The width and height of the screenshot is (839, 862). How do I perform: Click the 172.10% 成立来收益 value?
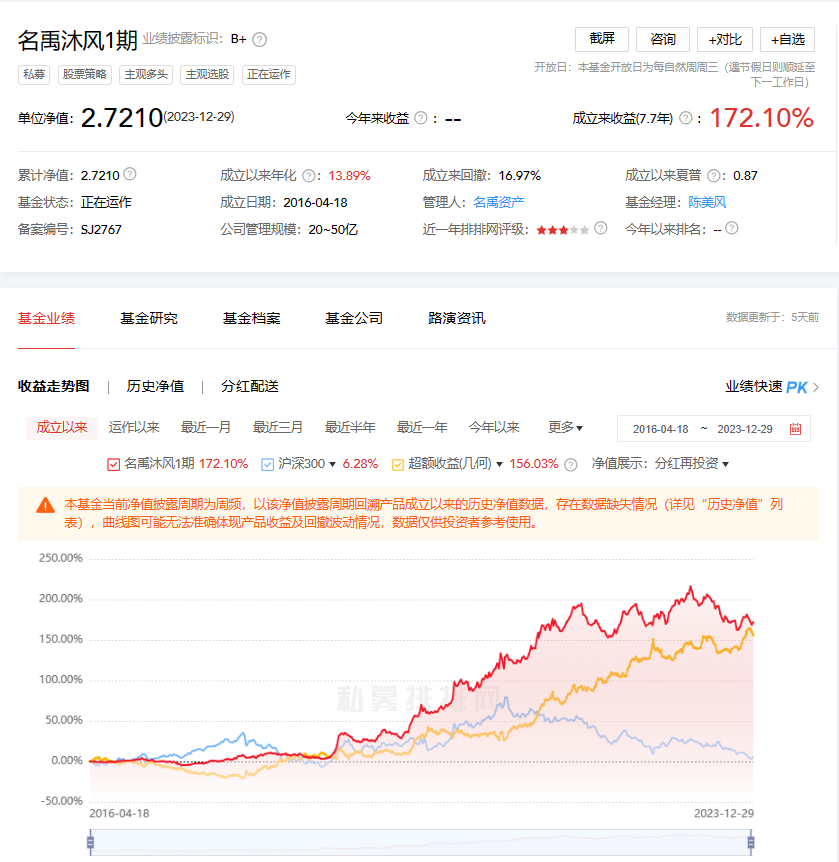point(761,118)
